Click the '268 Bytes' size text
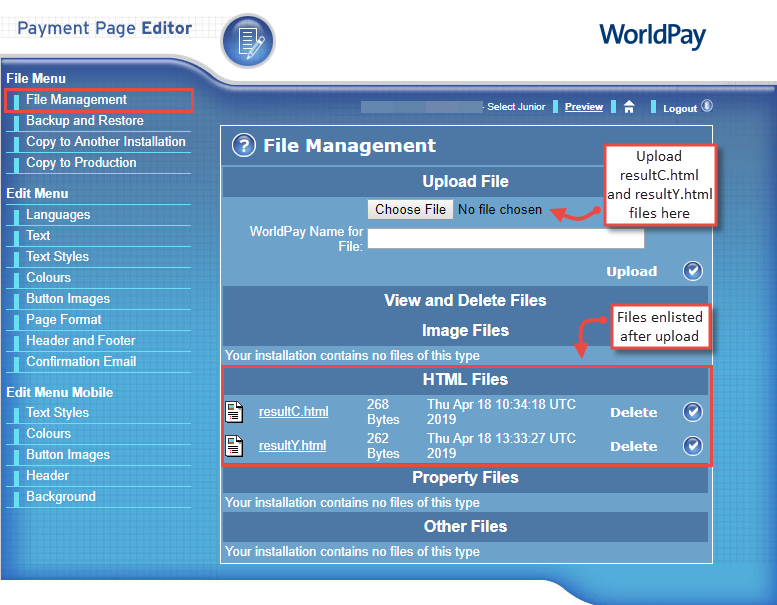The image size is (777, 605). click(x=383, y=412)
